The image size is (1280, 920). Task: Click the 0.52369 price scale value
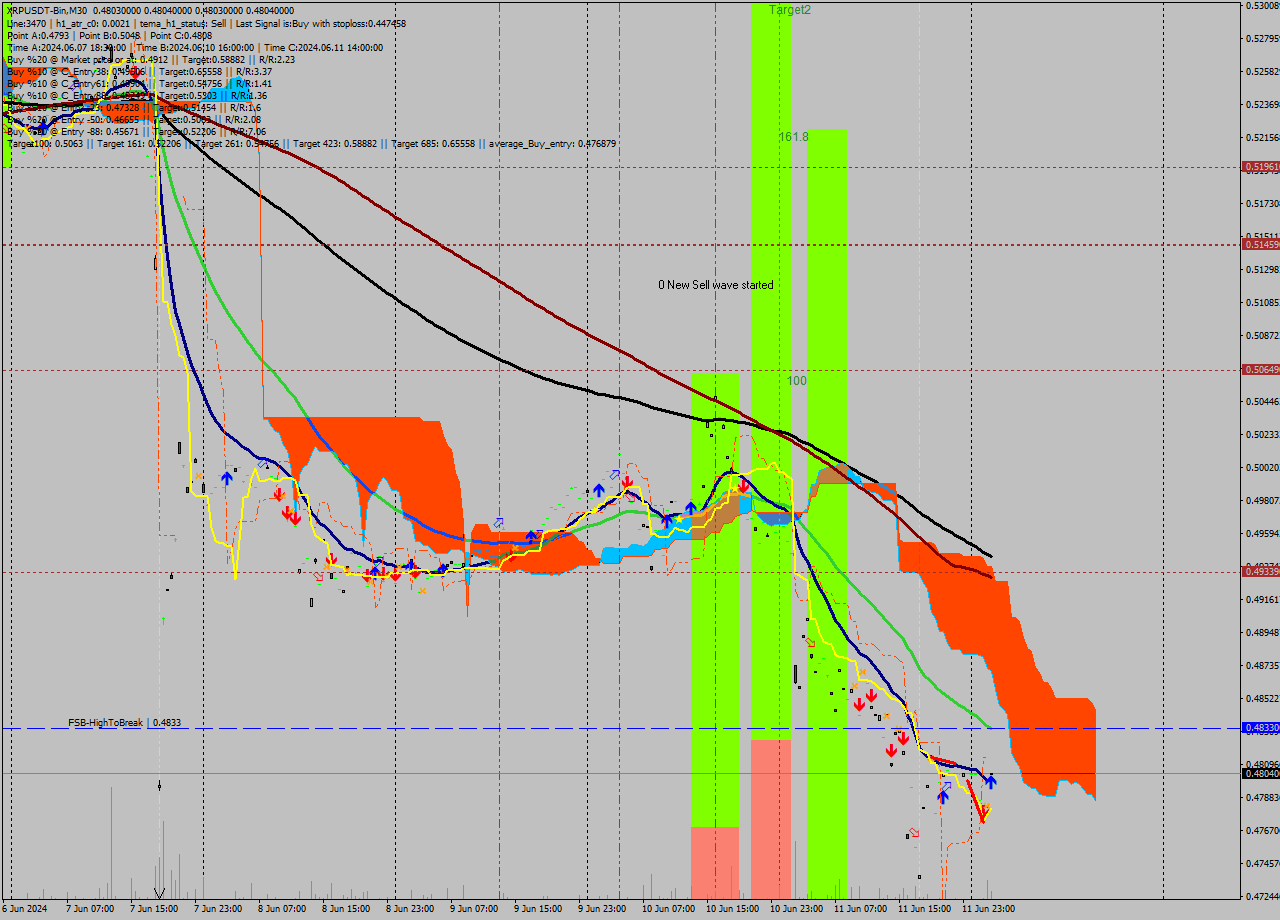(1263, 105)
